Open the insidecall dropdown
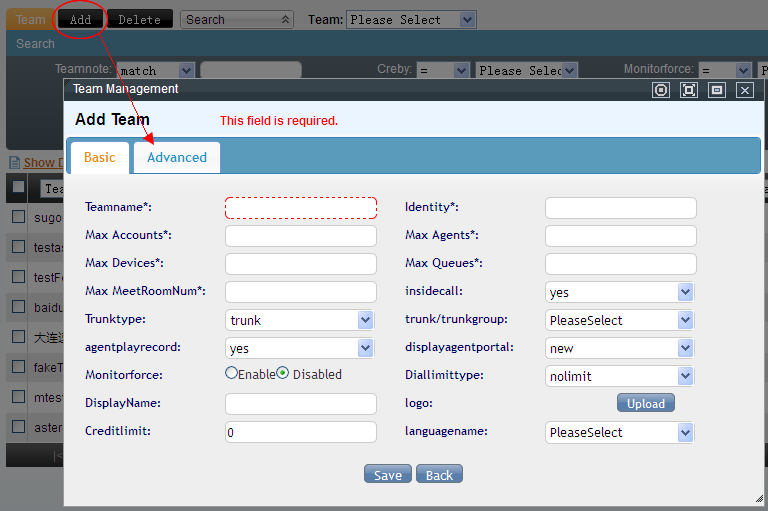768x511 pixels. pos(685,292)
